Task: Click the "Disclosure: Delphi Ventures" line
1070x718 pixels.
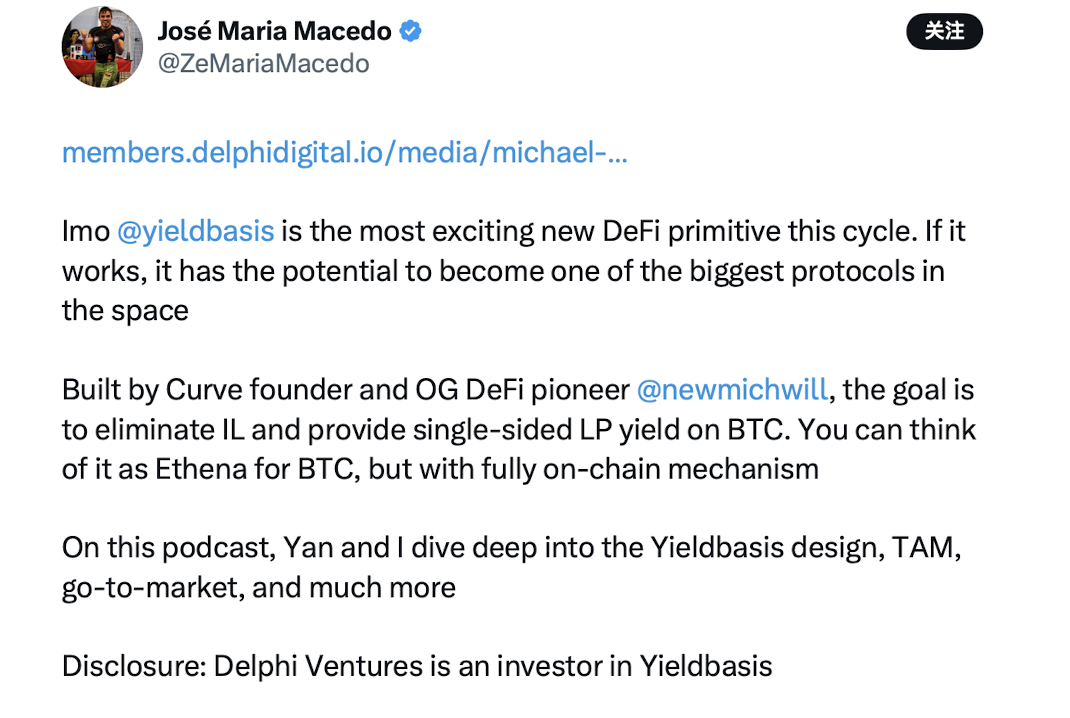Action: pos(416,665)
